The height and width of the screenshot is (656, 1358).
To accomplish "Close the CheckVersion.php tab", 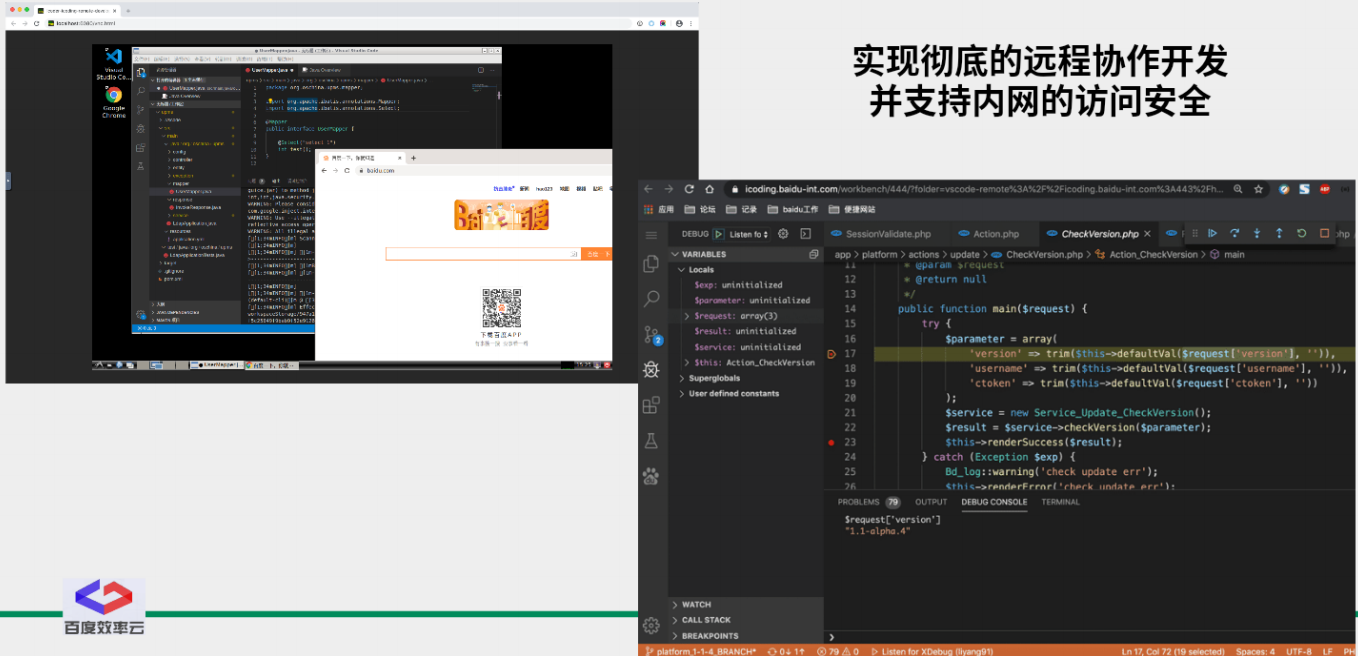I will (1147, 234).
